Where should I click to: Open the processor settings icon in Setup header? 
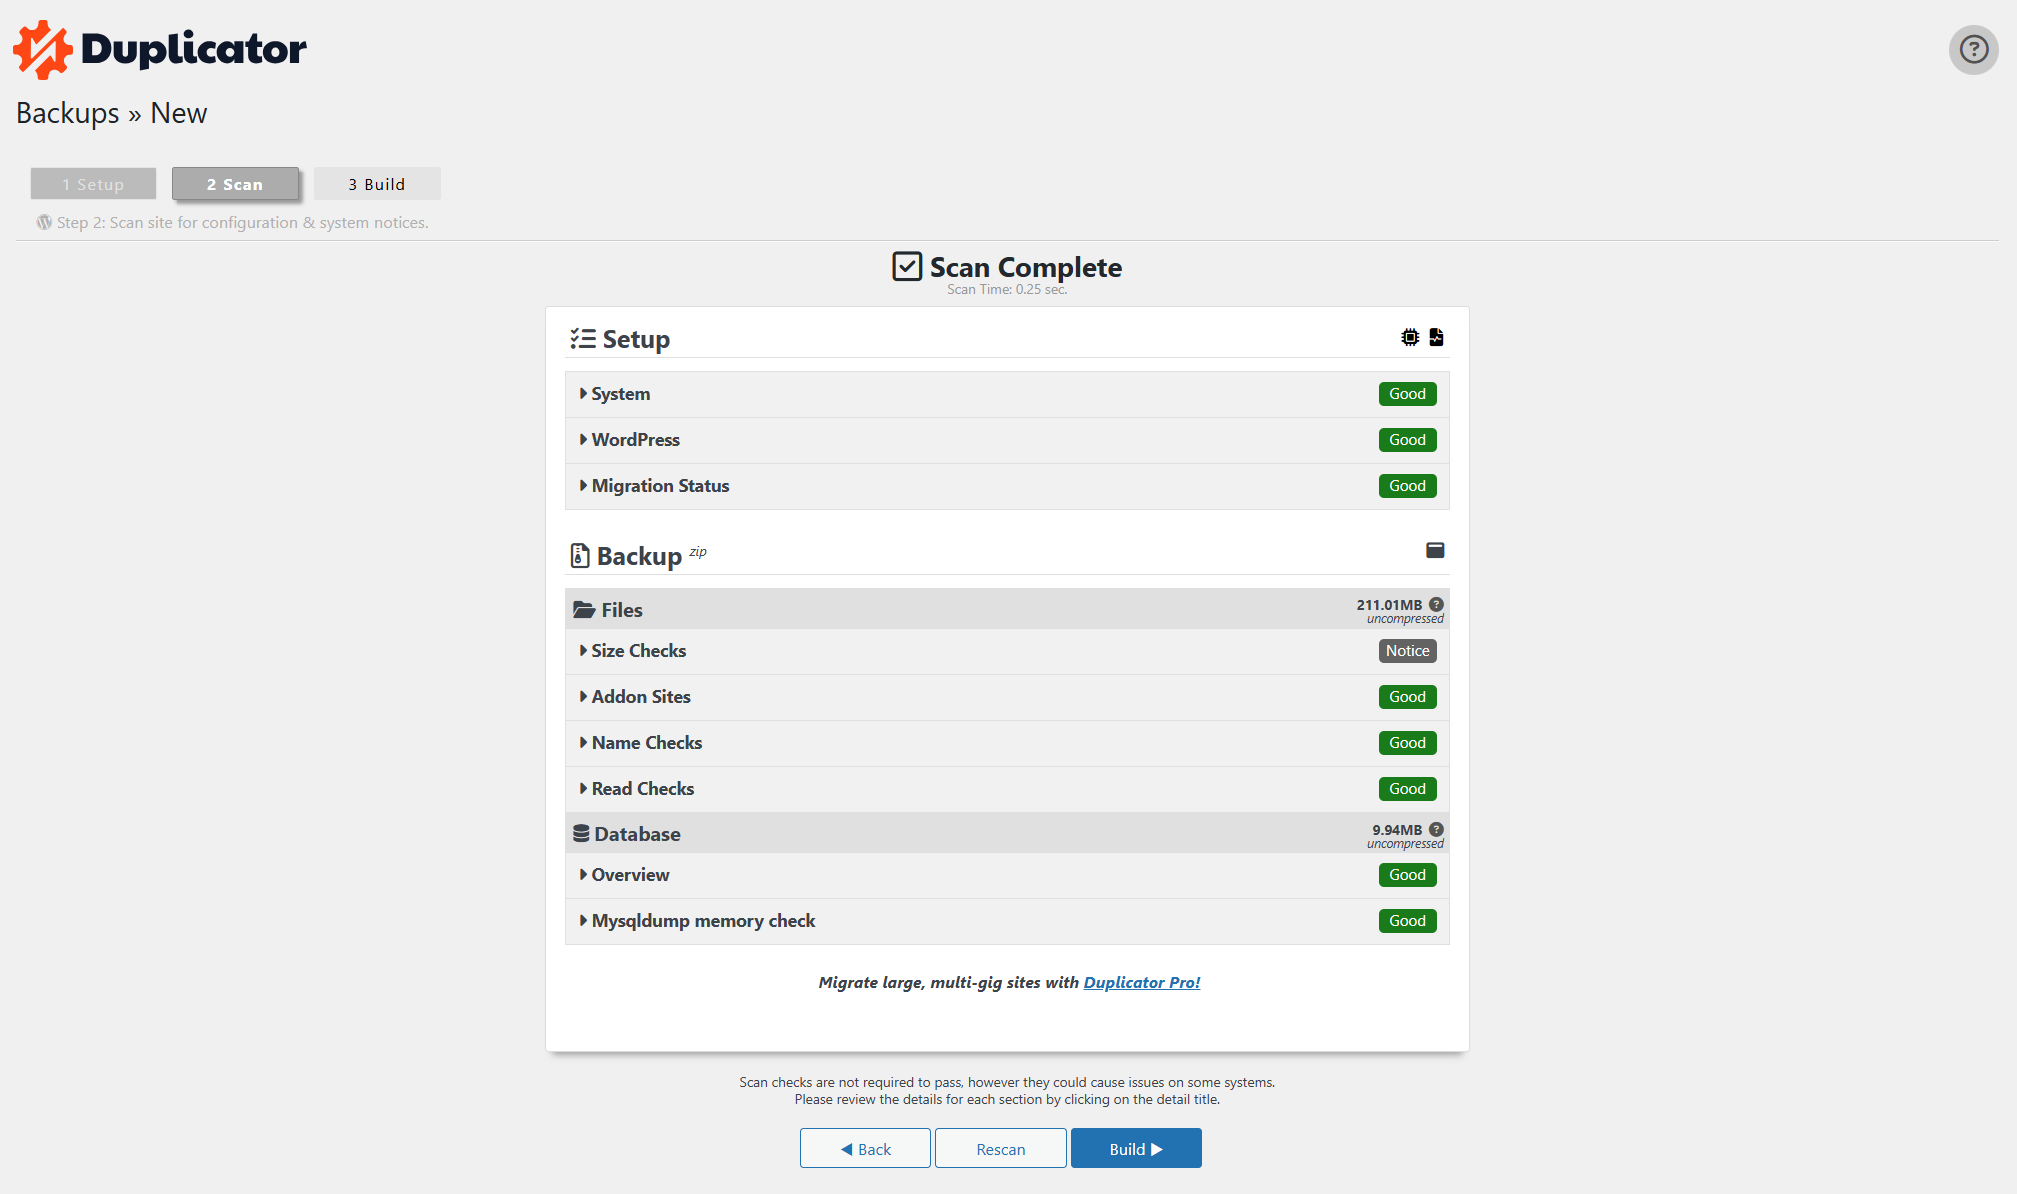tap(1410, 337)
